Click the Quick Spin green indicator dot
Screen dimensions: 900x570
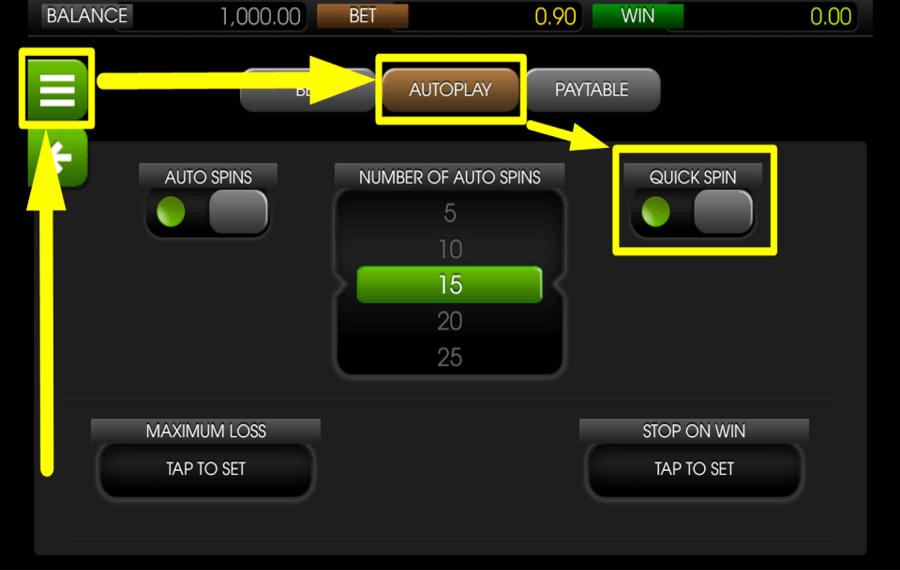pyautogui.click(x=655, y=212)
